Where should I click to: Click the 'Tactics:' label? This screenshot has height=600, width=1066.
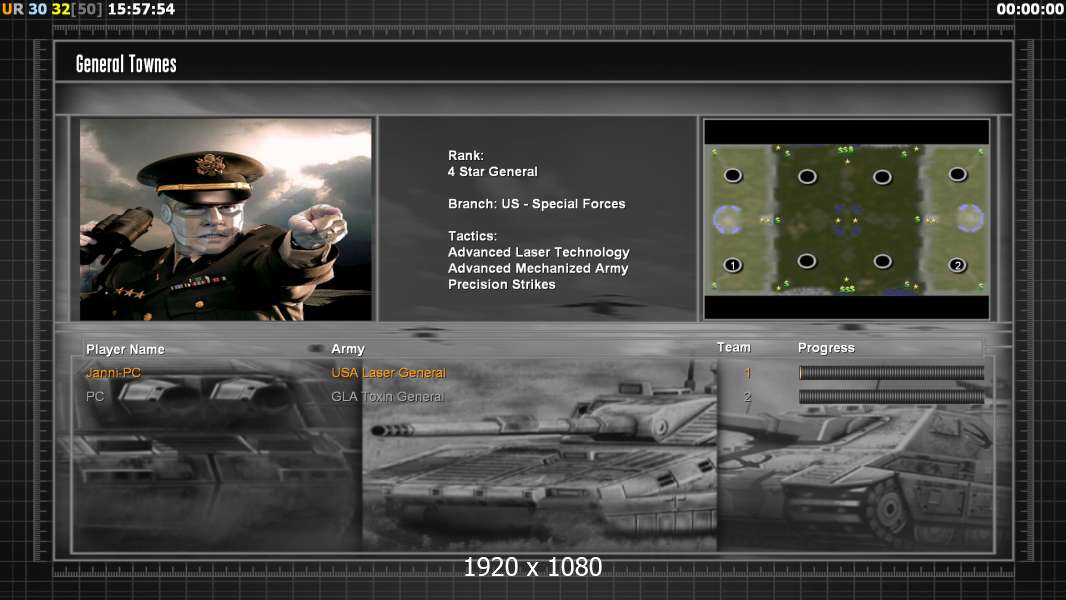(x=472, y=236)
